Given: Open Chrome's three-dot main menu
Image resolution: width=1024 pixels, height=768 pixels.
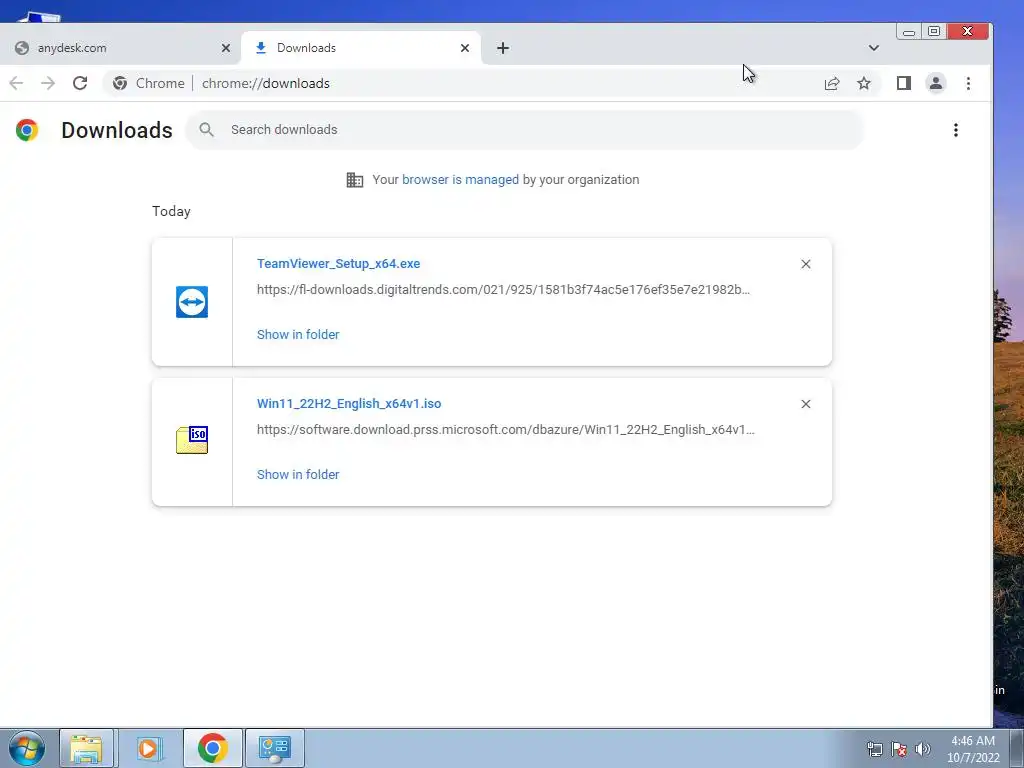Looking at the screenshot, I should (968, 83).
